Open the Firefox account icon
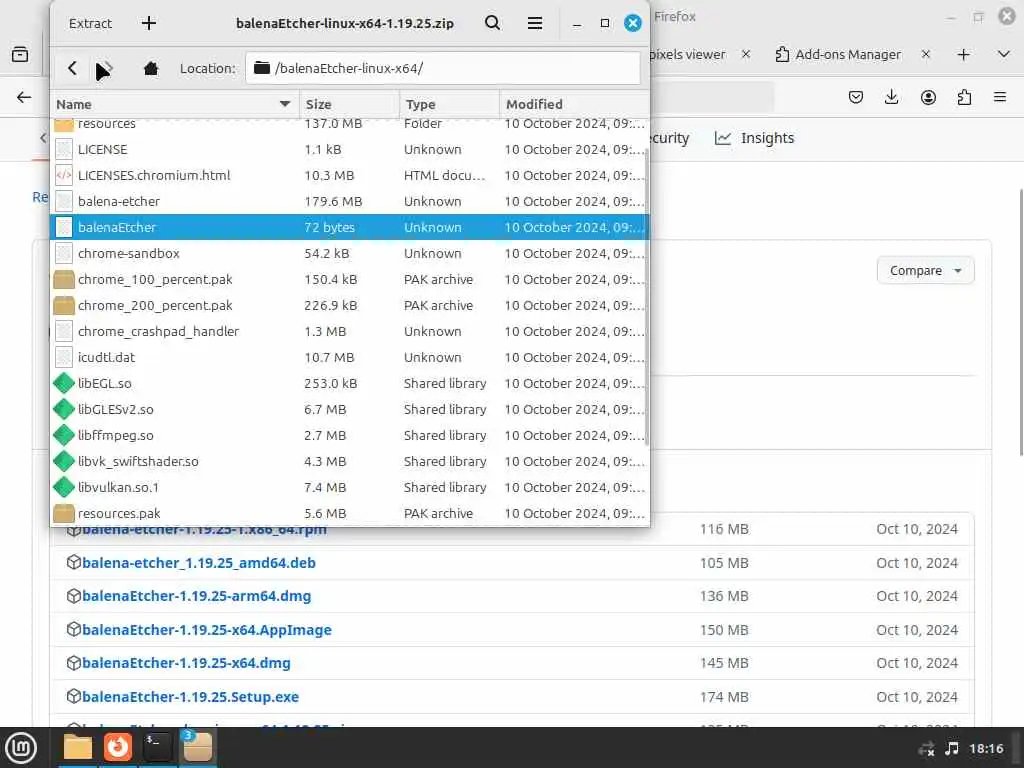Image resolution: width=1024 pixels, height=768 pixels. point(928,97)
